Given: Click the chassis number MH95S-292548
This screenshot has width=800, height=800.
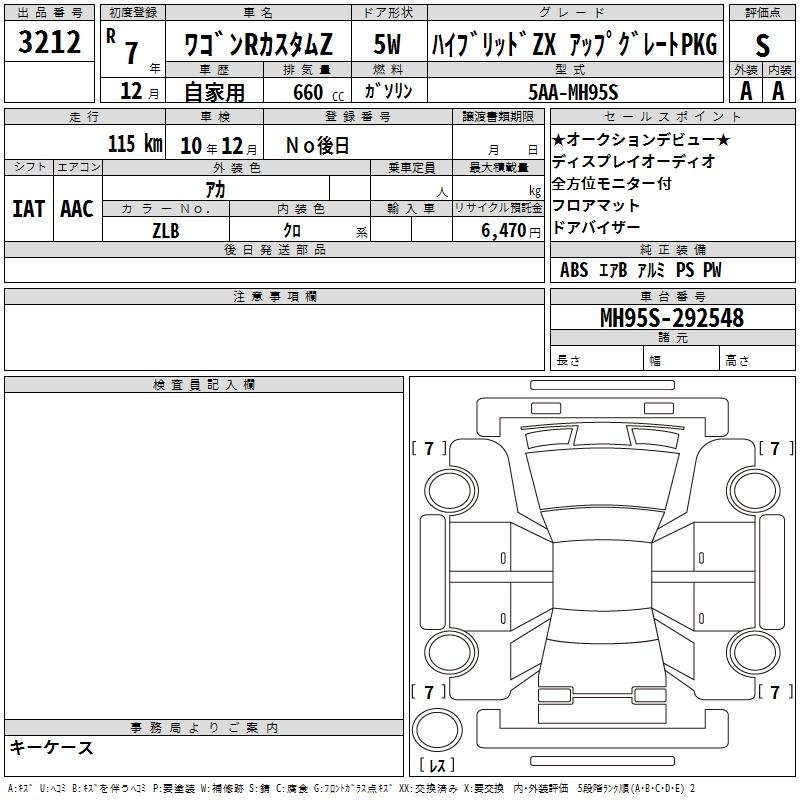Looking at the screenshot, I should 671,318.
